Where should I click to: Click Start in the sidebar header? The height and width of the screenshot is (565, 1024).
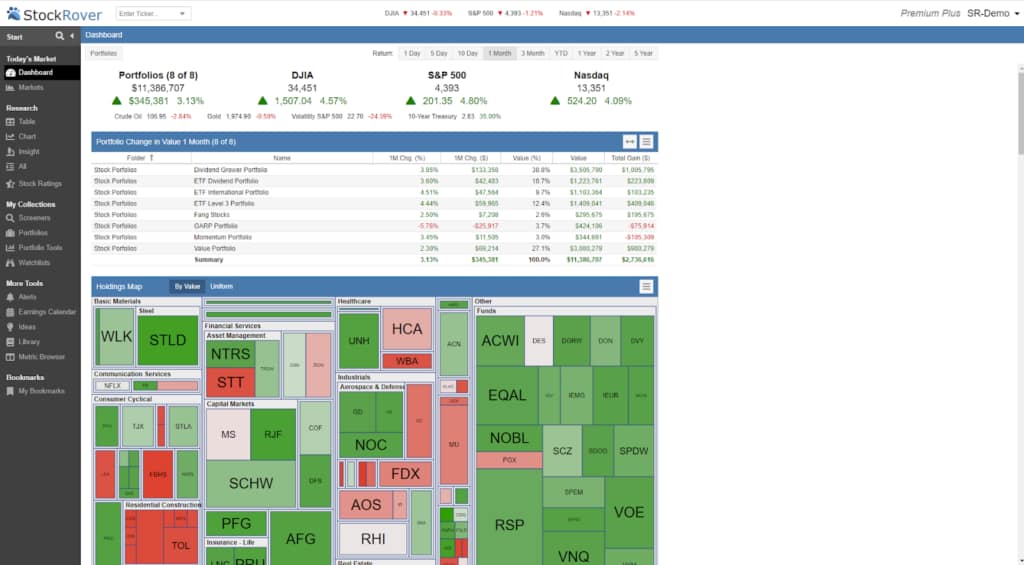14,37
